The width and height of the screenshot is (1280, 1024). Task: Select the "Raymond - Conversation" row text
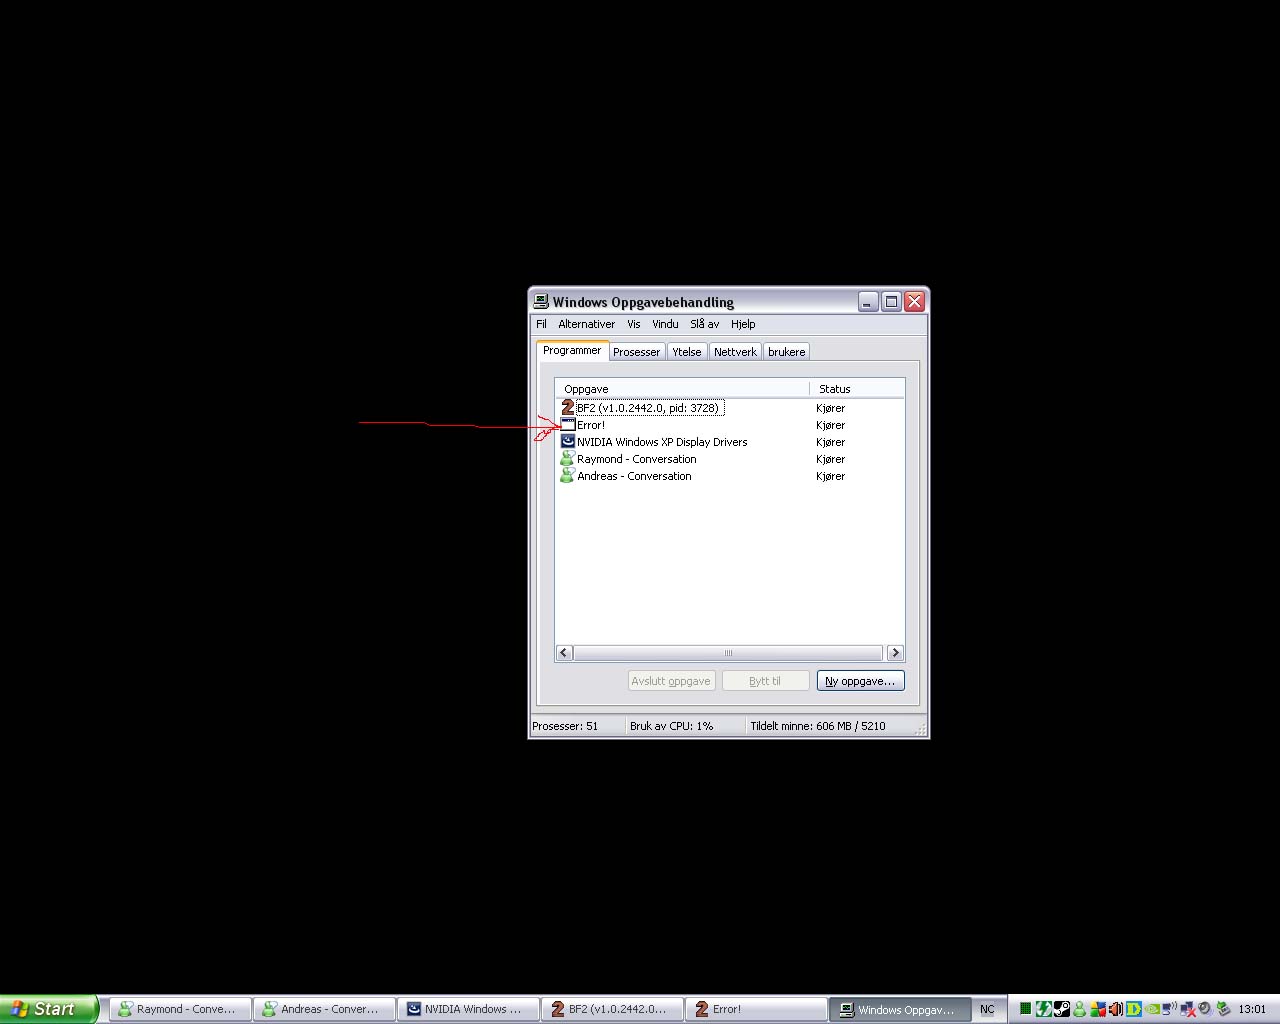coord(637,459)
